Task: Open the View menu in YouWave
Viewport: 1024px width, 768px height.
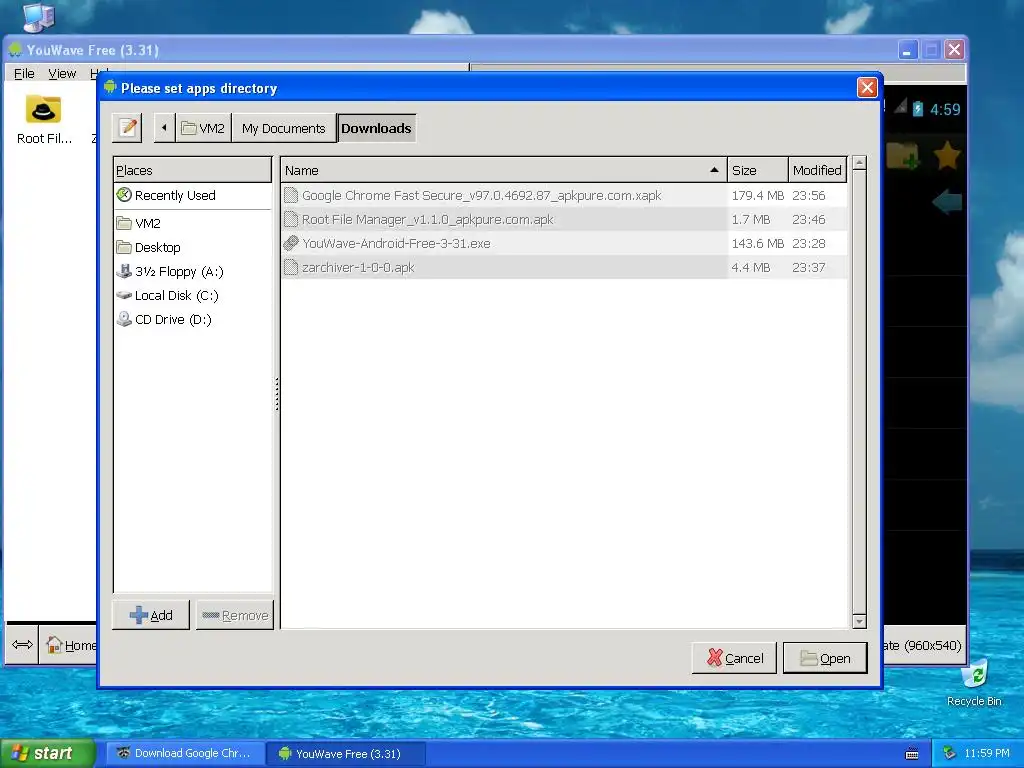Action: pyautogui.click(x=62, y=73)
